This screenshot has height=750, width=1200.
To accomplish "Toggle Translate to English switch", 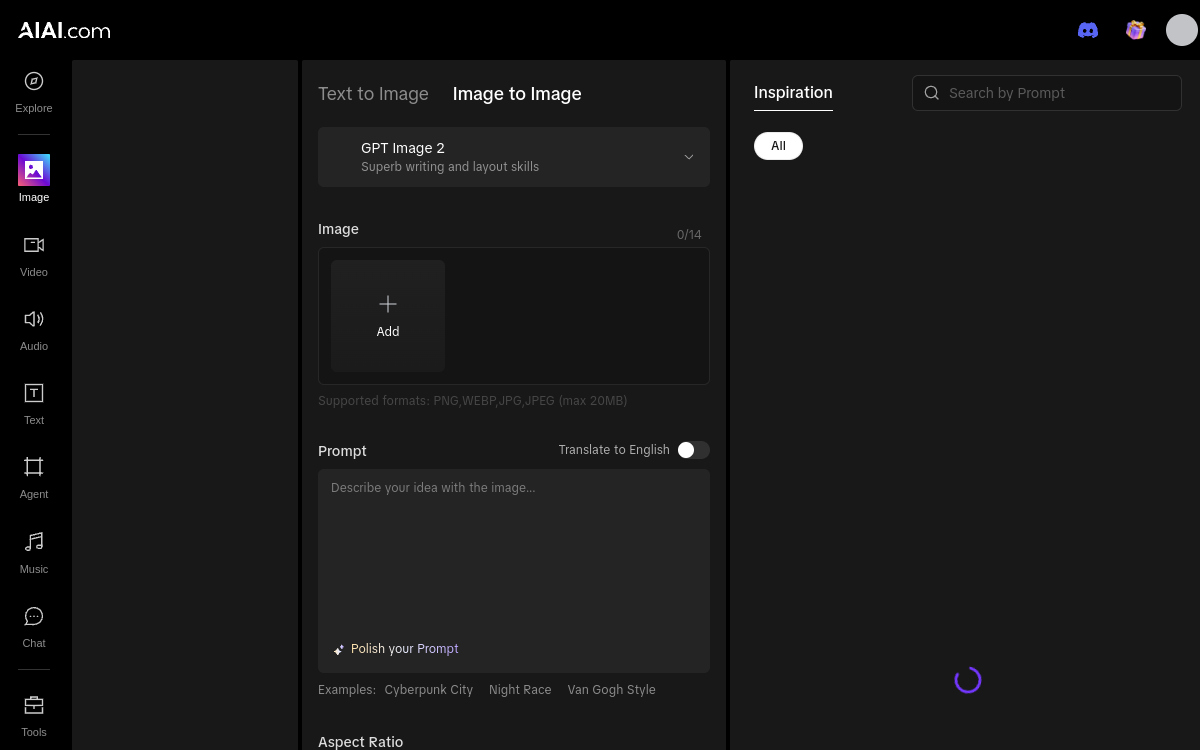I will pos(693,450).
